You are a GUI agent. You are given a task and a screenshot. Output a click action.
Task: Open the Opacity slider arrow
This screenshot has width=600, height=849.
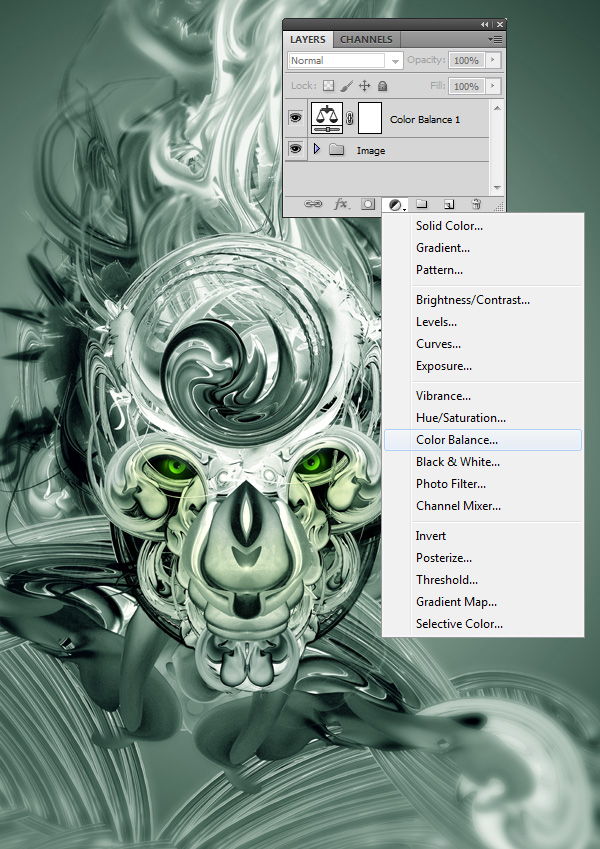491,61
